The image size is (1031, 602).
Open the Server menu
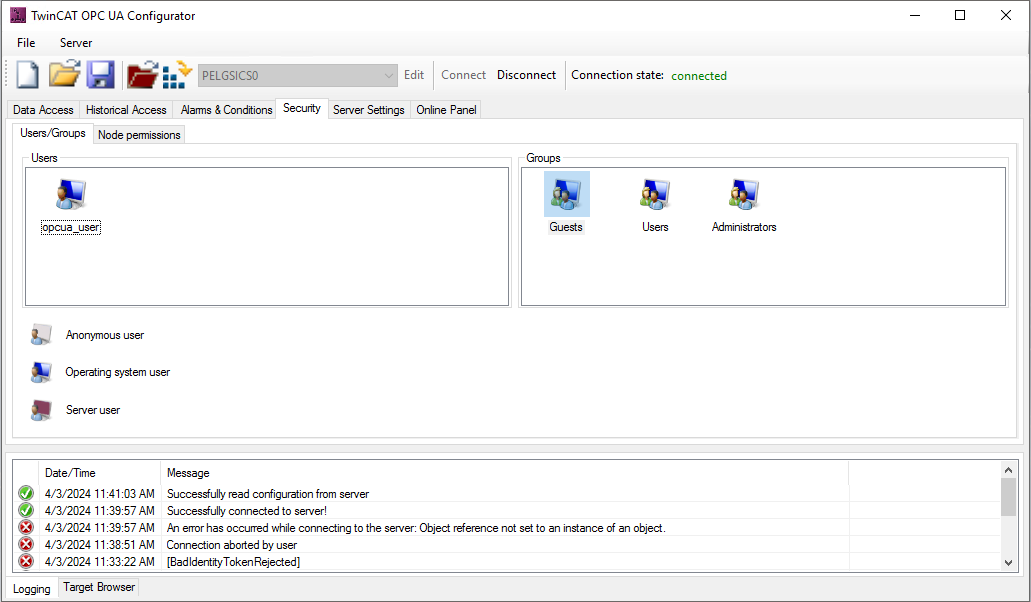(x=76, y=43)
